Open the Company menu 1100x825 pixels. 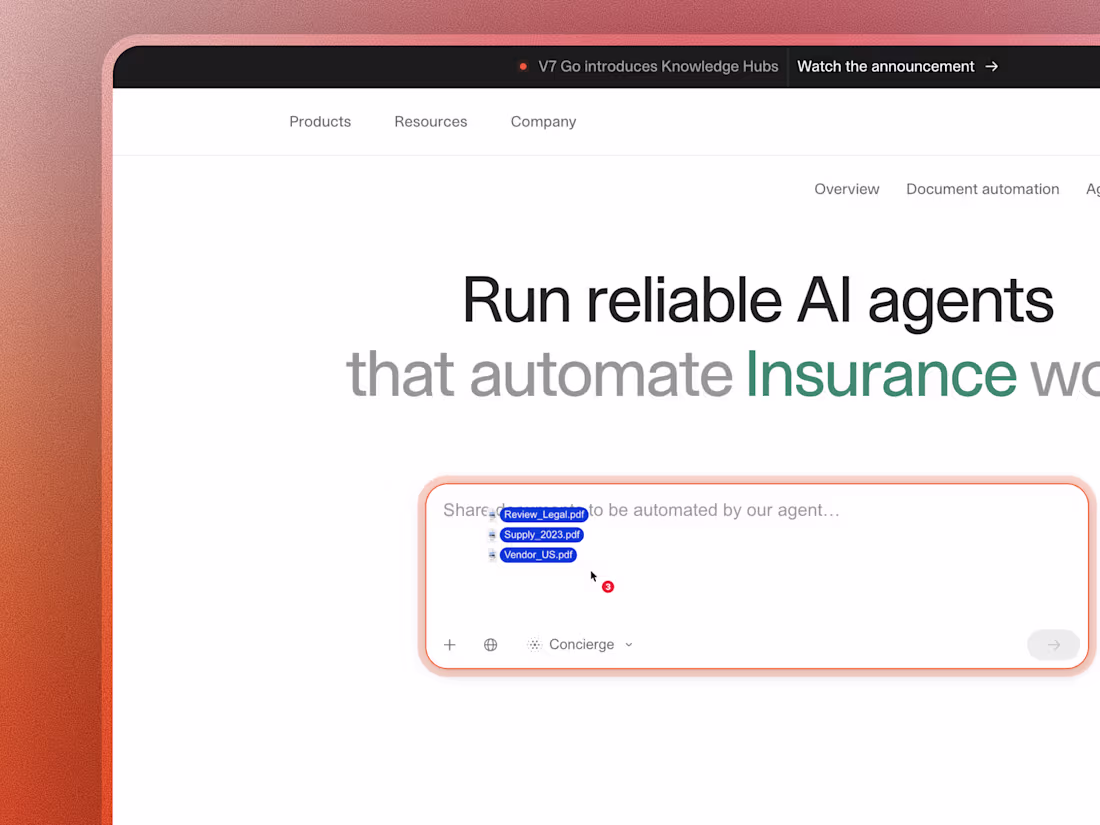point(543,121)
